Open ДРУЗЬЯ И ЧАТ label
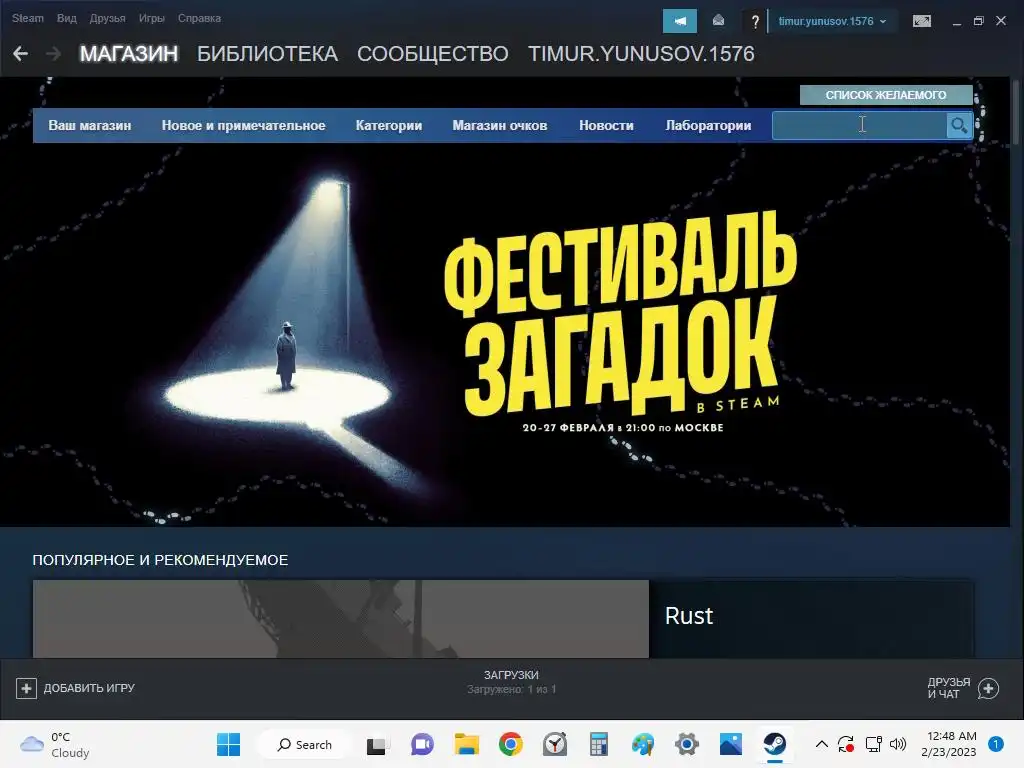Image resolution: width=1024 pixels, height=768 pixels. pyautogui.click(x=948, y=688)
